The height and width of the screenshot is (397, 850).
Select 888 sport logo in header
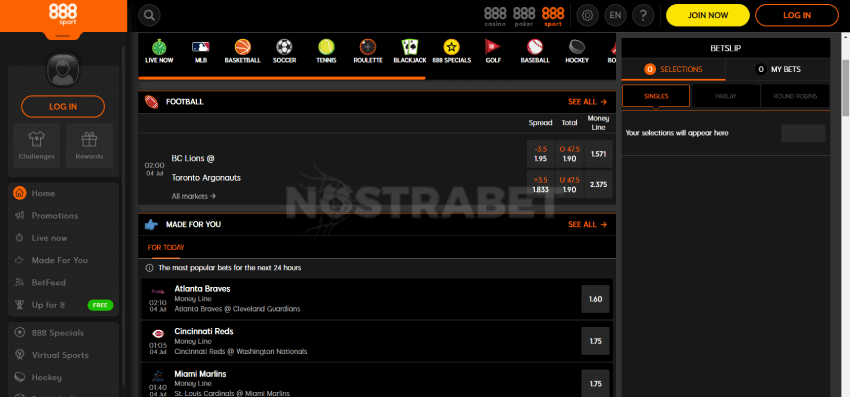553,16
